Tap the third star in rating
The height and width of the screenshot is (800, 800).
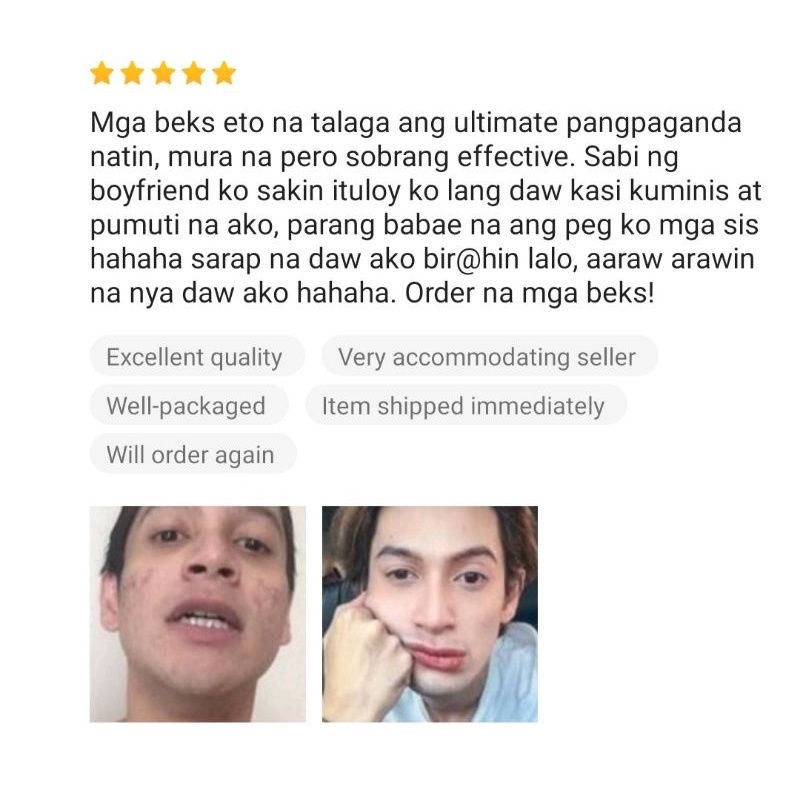point(163,73)
